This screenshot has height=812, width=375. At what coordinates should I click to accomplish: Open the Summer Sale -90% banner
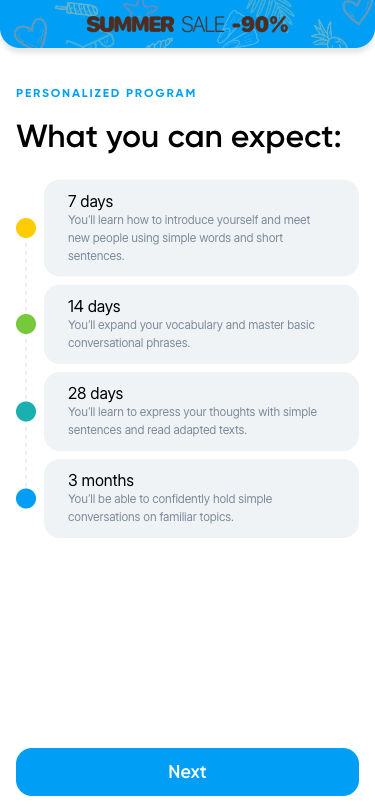(188, 24)
